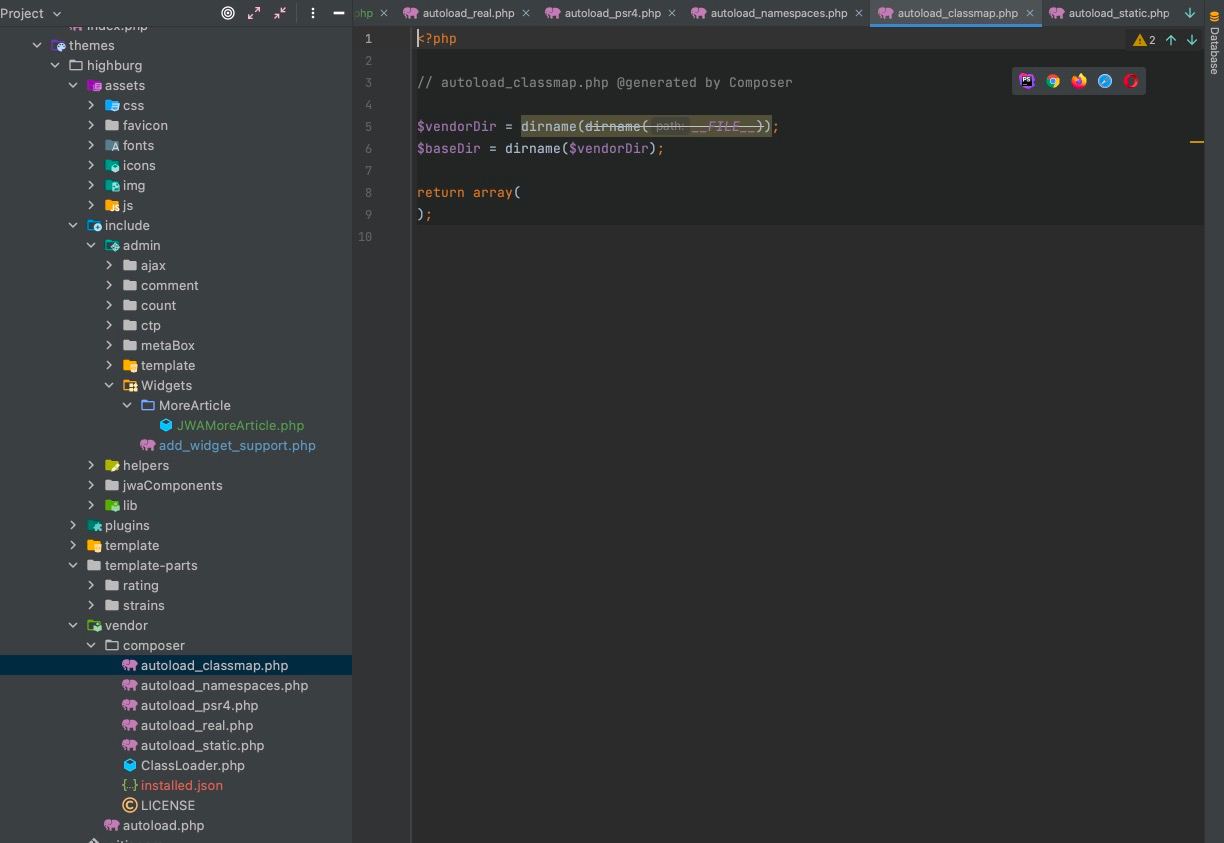Close the autoload_classmap.php tab
The width and height of the screenshot is (1224, 843).
[1029, 13]
